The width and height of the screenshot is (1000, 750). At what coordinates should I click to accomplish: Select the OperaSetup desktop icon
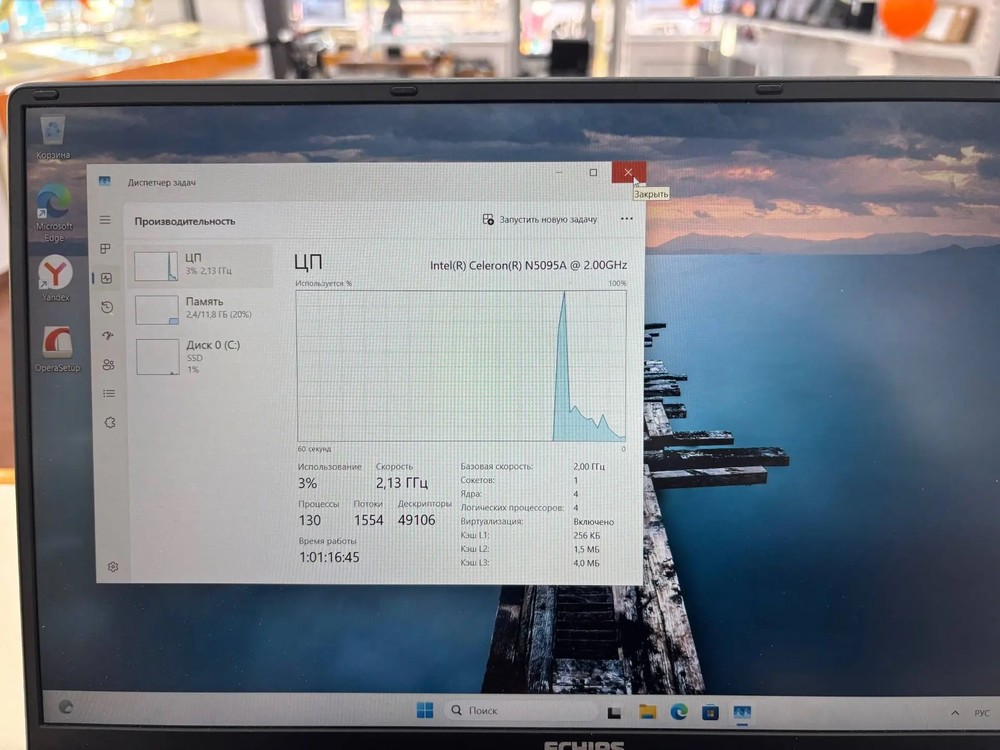tap(57, 349)
